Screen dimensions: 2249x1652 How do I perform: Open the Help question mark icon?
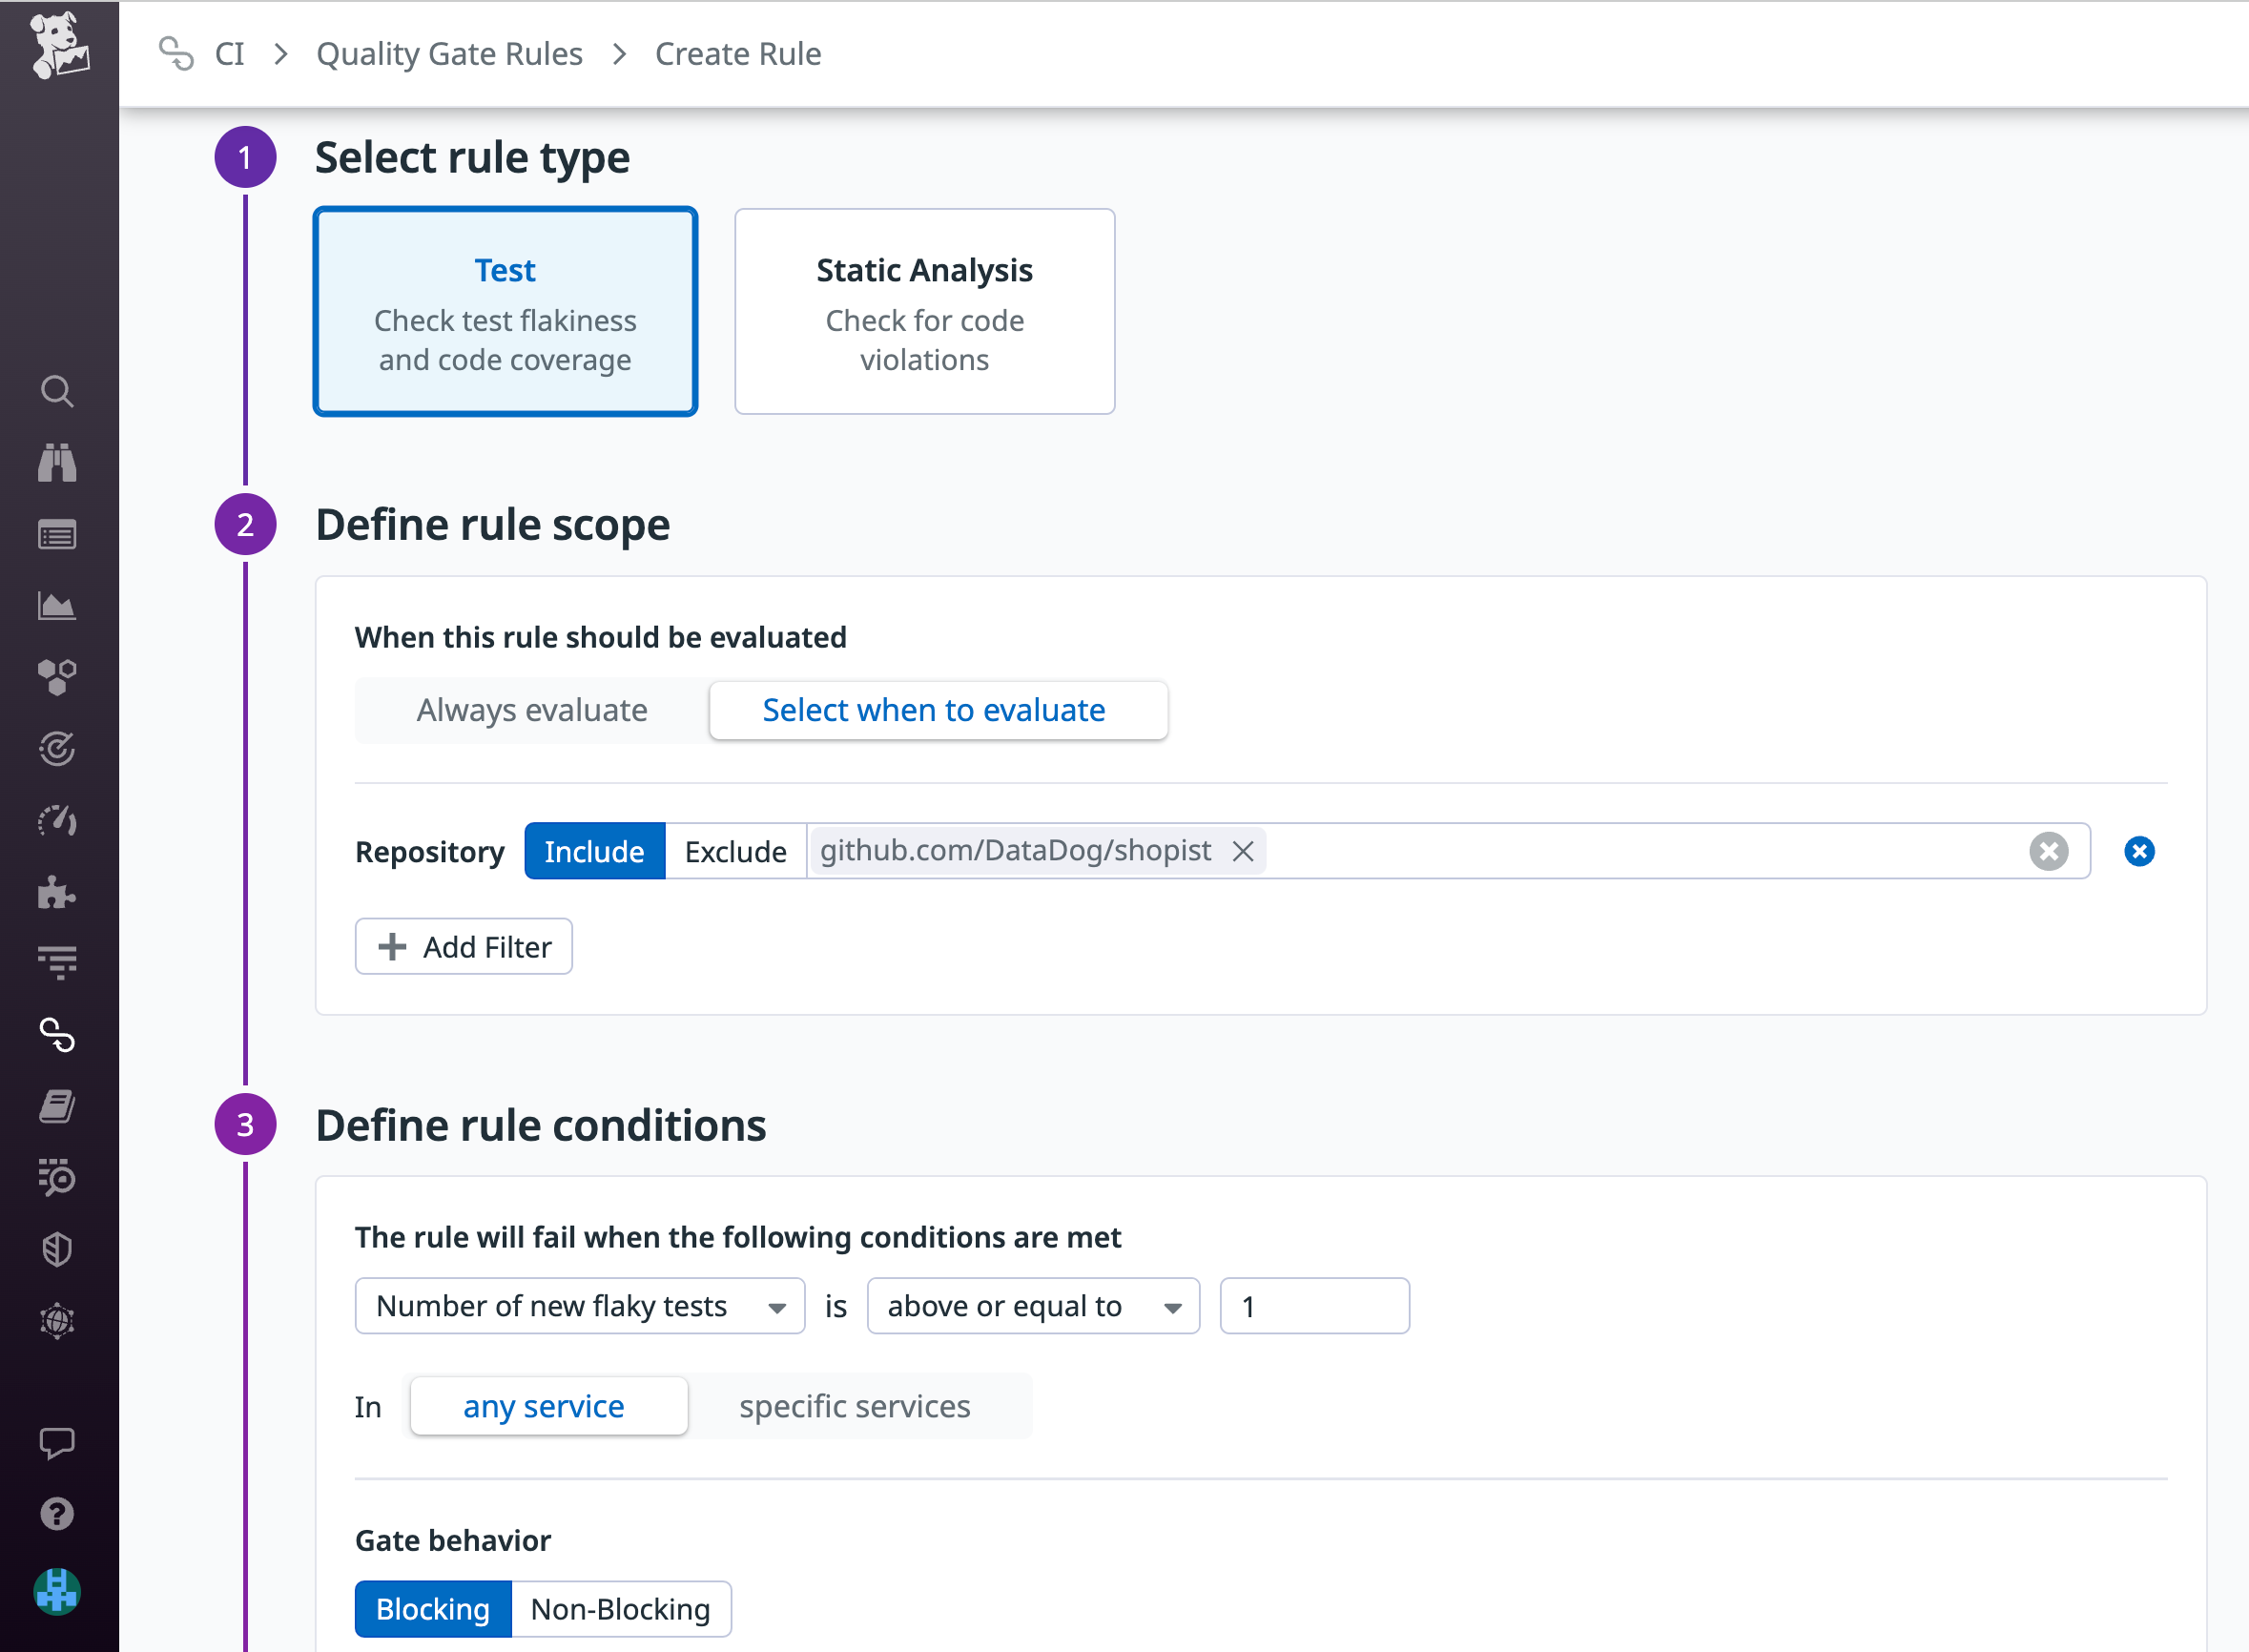[57, 1513]
